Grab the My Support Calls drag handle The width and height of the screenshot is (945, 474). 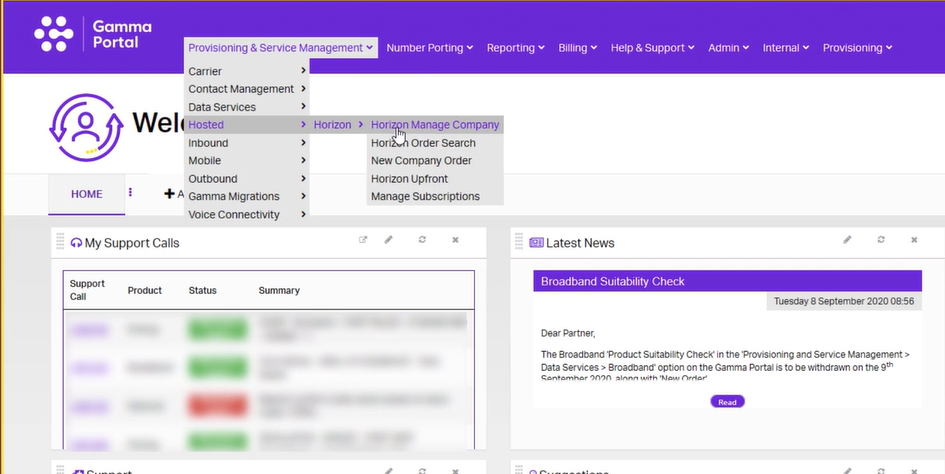[x=60, y=241]
